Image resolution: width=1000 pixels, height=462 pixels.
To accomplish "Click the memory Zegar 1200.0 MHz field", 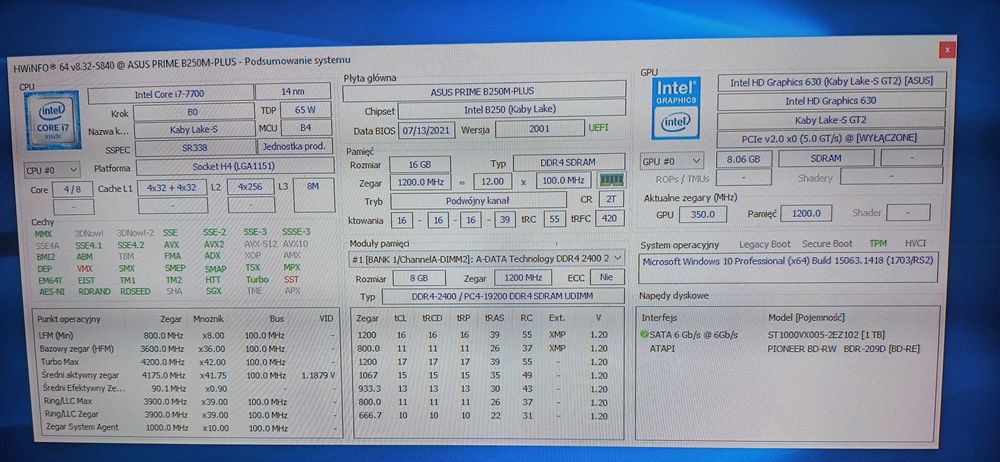I will (420, 182).
